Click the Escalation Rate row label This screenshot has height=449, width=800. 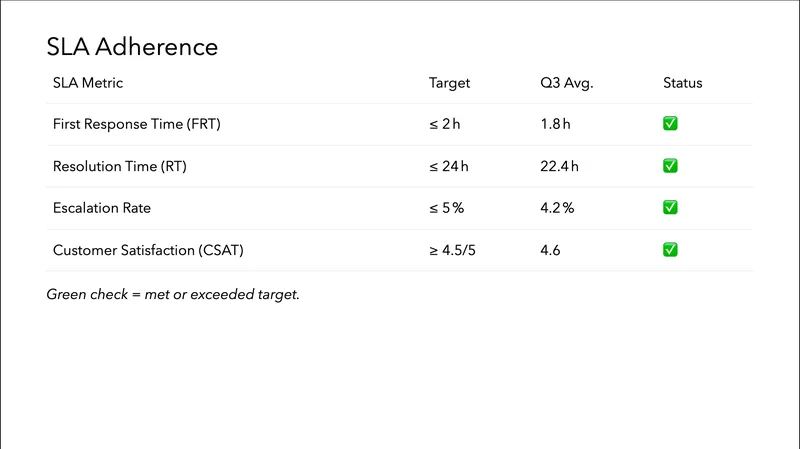[101, 208]
